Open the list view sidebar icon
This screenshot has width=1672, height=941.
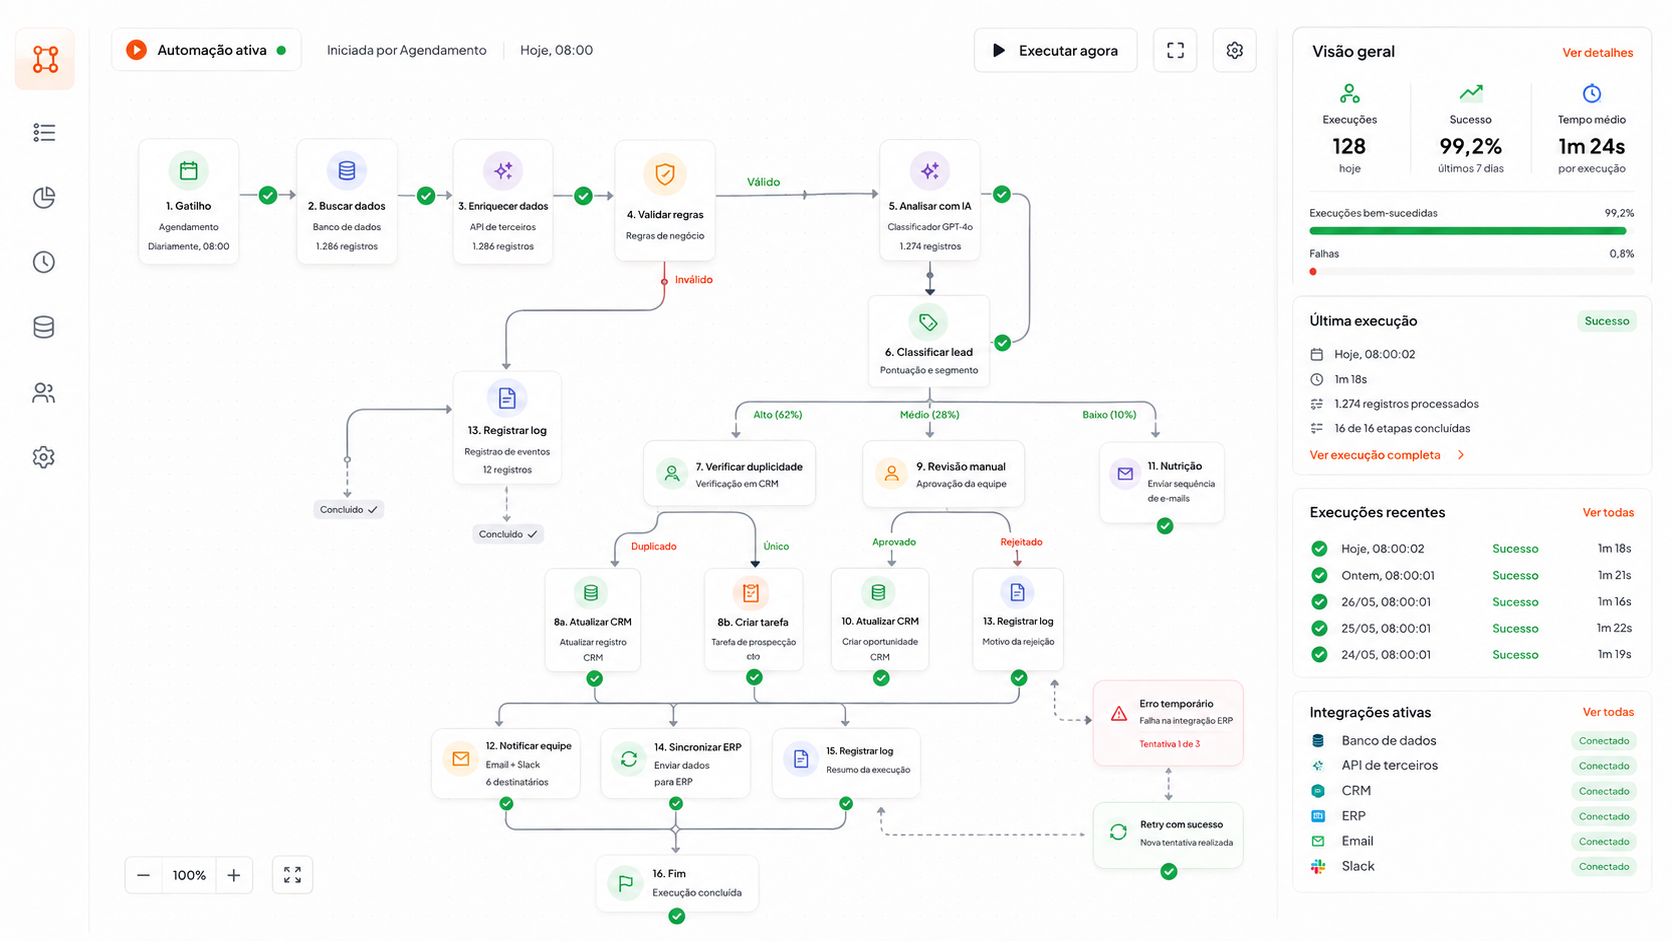pos(44,133)
